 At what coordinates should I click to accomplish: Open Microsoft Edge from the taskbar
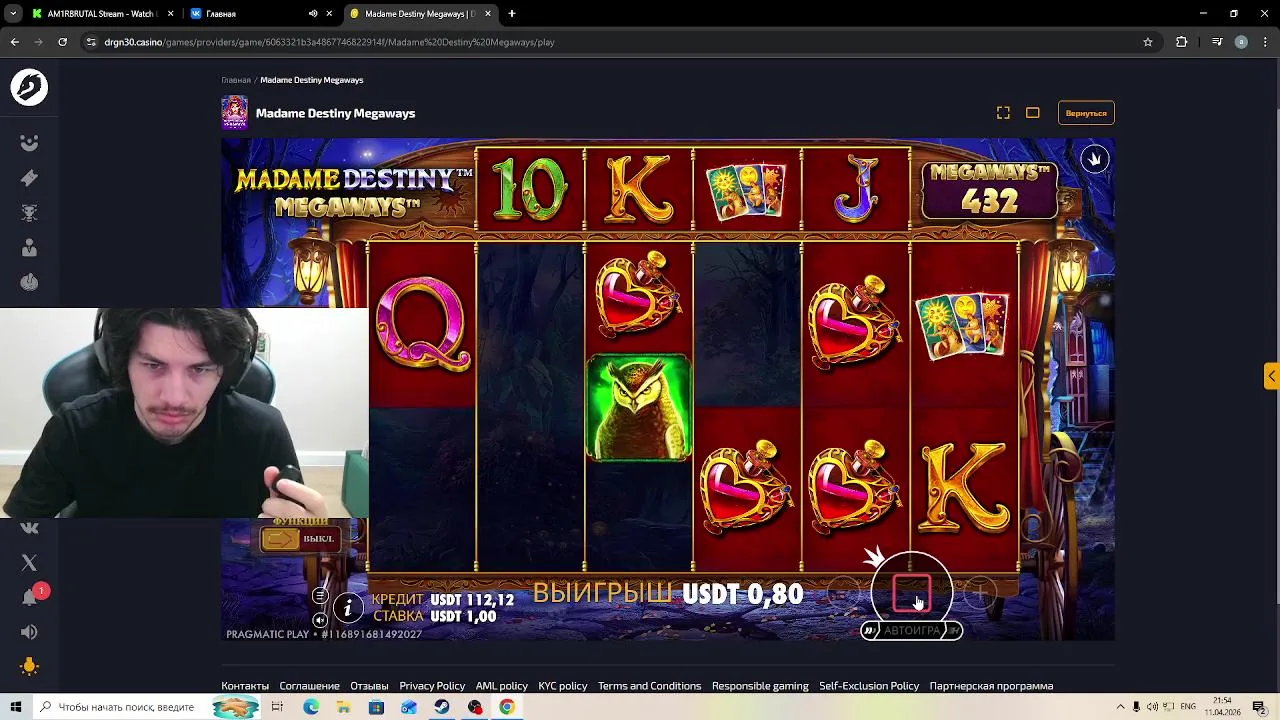[311, 707]
